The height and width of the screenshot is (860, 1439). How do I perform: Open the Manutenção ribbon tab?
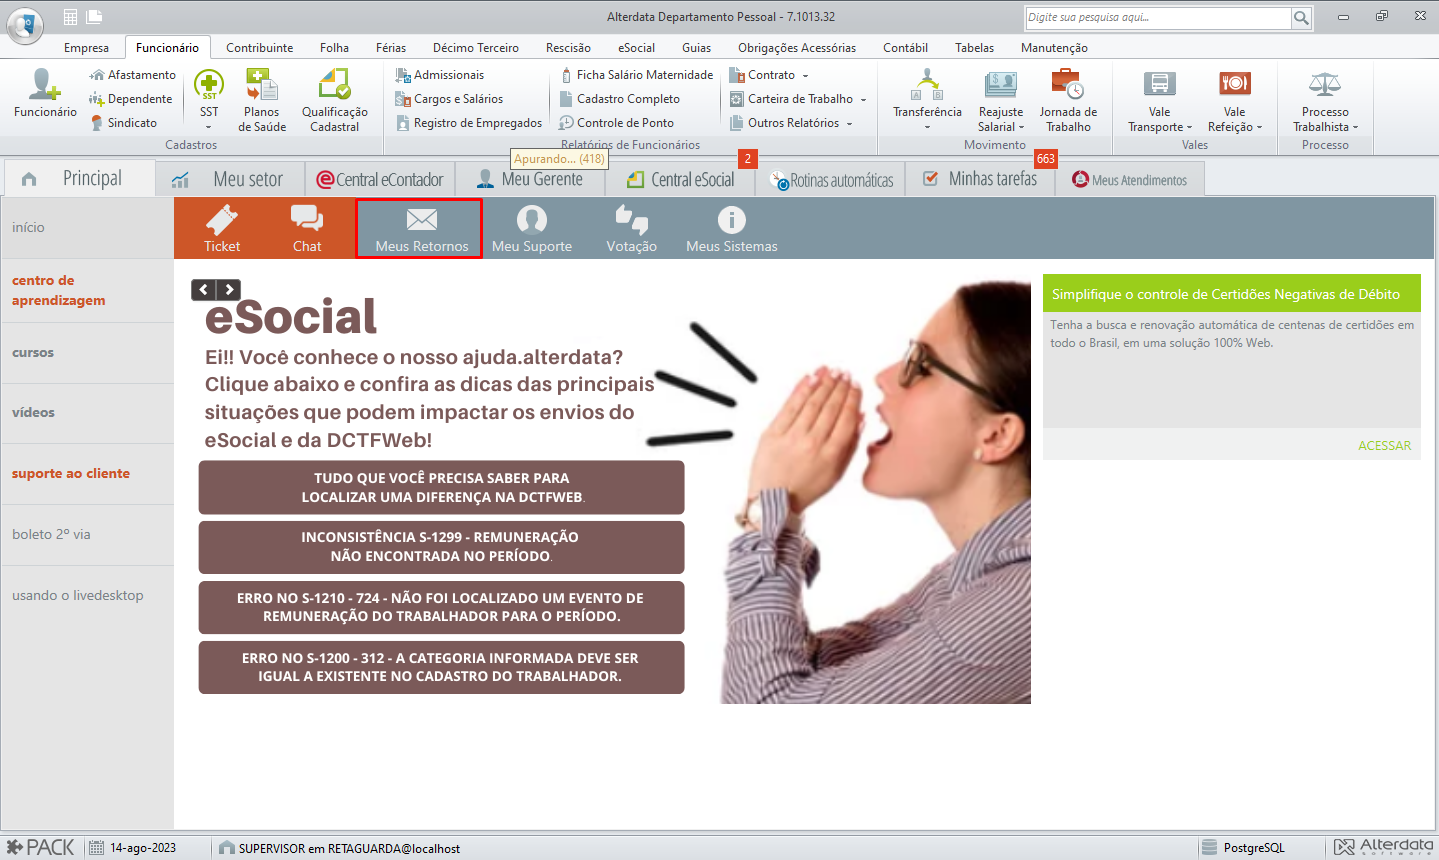tap(1054, 48)
